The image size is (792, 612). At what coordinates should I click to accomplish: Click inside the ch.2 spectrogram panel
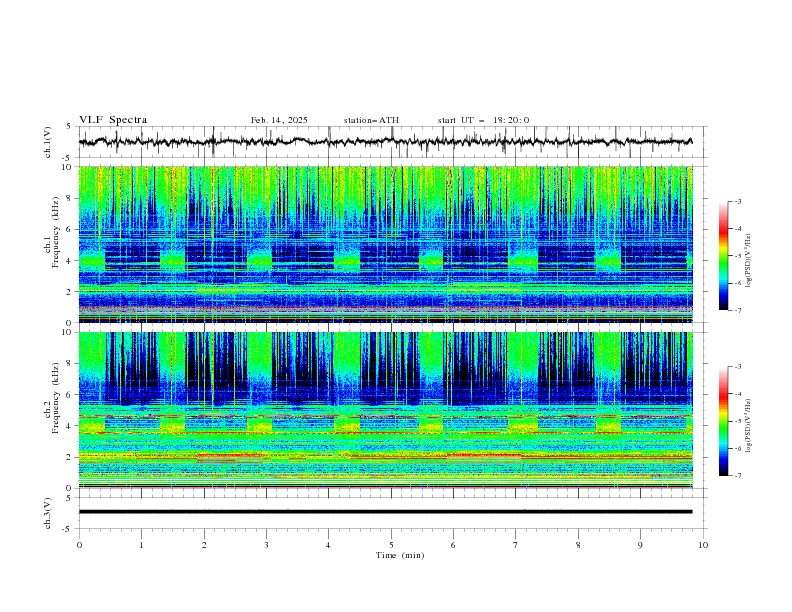pos(386,410)
